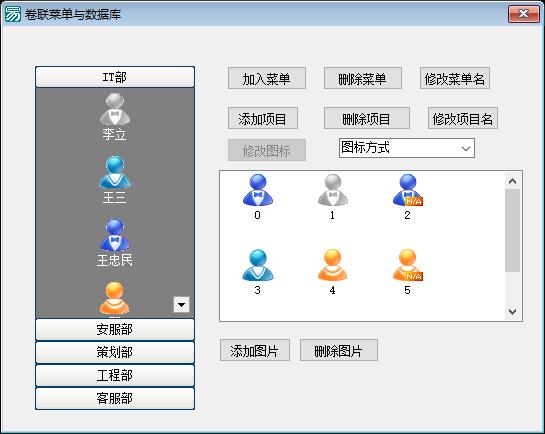Expand the 策划部 menu group
Viewport: 545px width, 434px height.
(x=115, y=352)
